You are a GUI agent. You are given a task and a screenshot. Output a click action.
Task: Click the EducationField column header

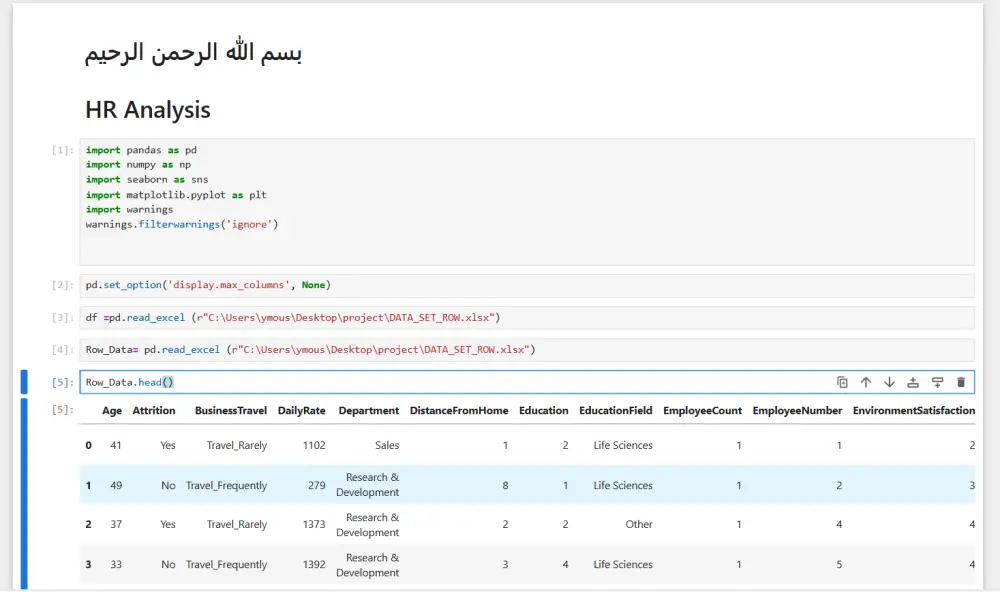(615, 411)
